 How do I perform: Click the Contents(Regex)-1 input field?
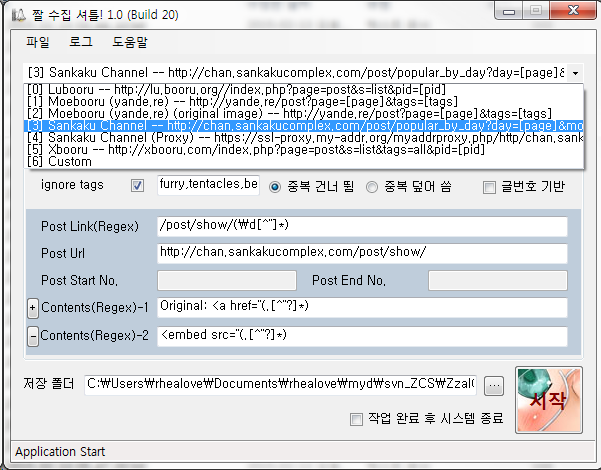point(362,307)
